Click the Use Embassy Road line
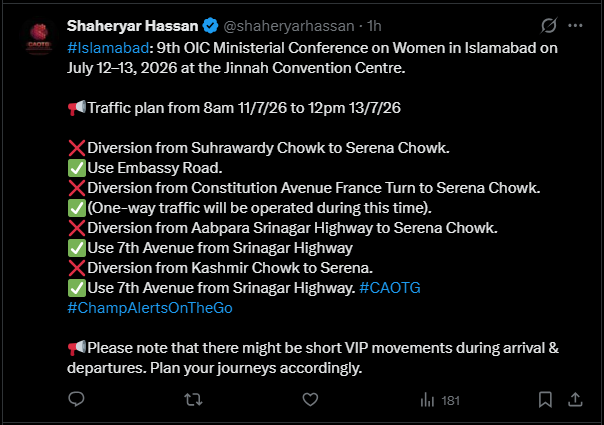 pyautogui.click(x=145, y=168)
